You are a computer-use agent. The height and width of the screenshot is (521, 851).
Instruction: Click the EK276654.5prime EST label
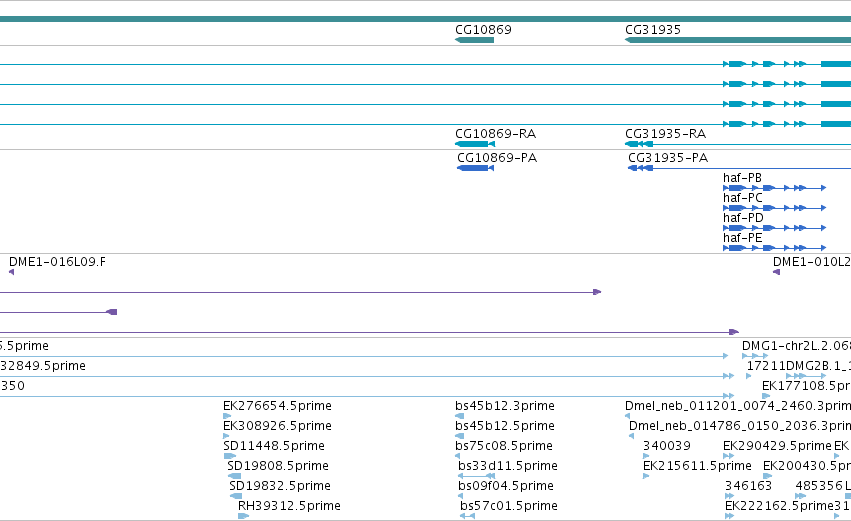point(277,406)
